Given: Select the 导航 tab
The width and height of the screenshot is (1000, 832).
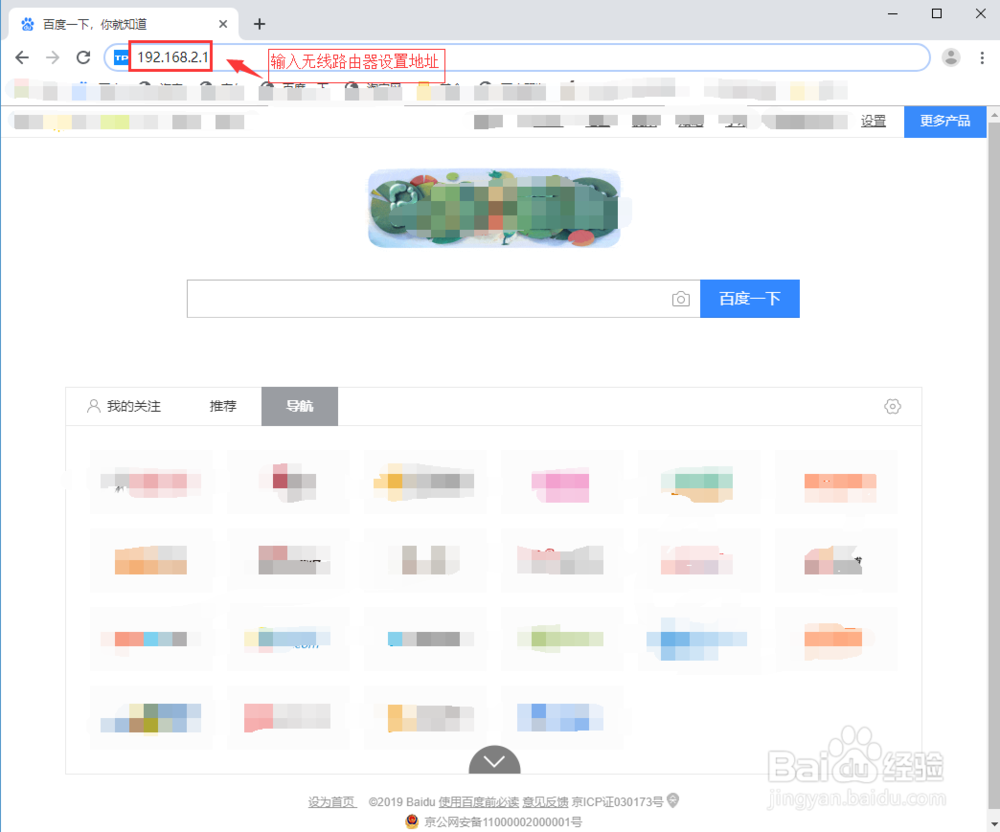Looking at the screenshot, I should coord(300,406).
